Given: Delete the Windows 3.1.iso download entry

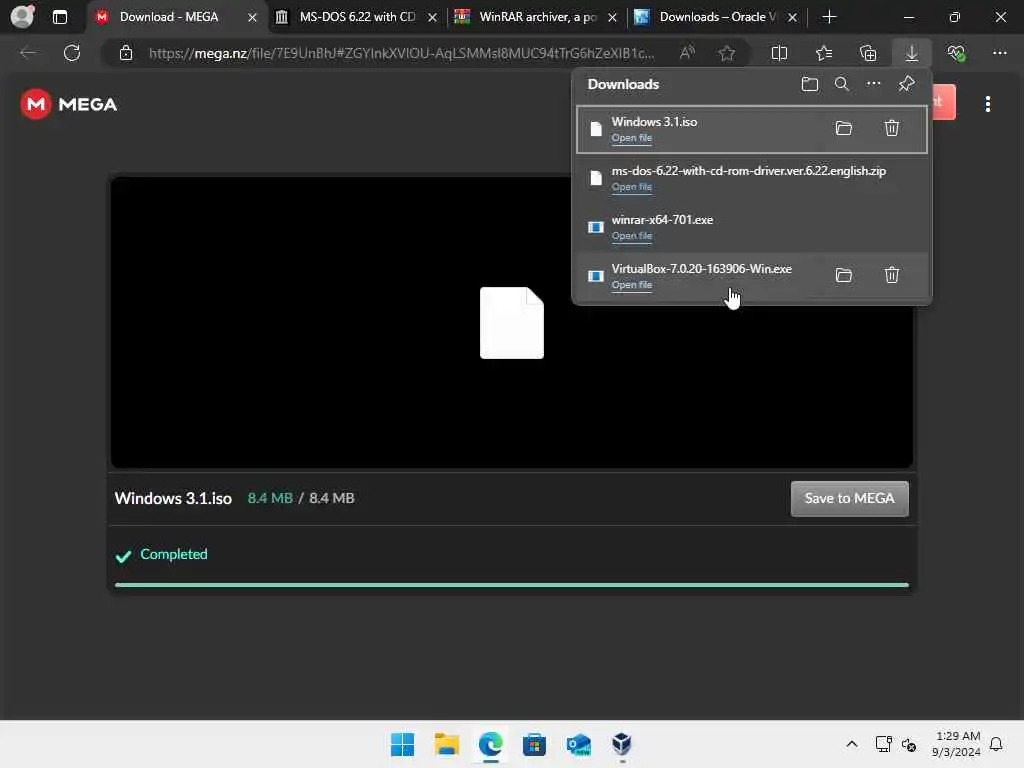Looking at the screenshot, I should coord(891,128).
